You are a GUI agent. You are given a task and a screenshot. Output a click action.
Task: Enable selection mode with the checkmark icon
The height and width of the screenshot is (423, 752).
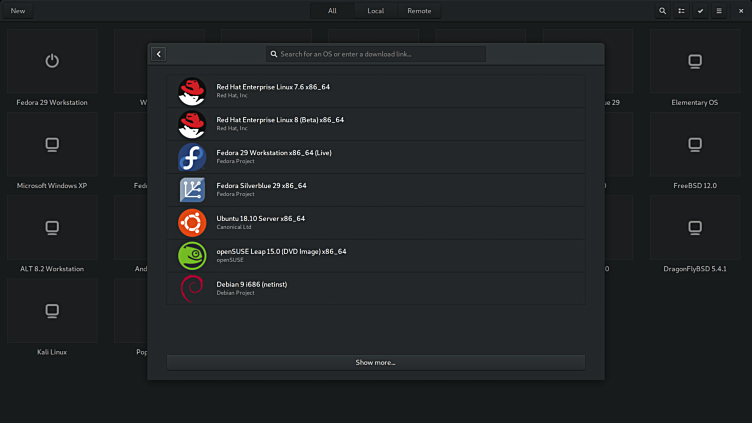click(x=700, y=11)
